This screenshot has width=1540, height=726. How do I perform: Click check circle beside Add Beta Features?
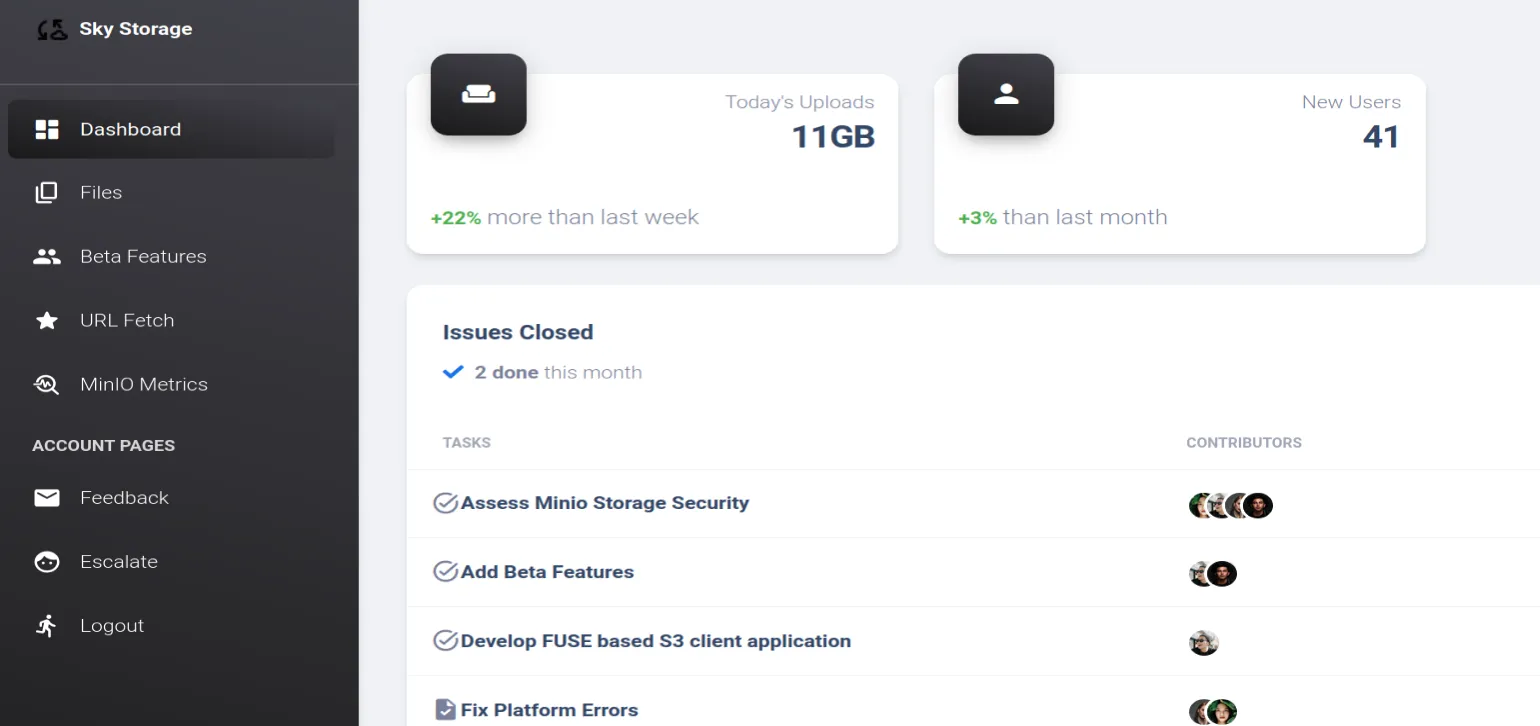[x=445, y=572]
